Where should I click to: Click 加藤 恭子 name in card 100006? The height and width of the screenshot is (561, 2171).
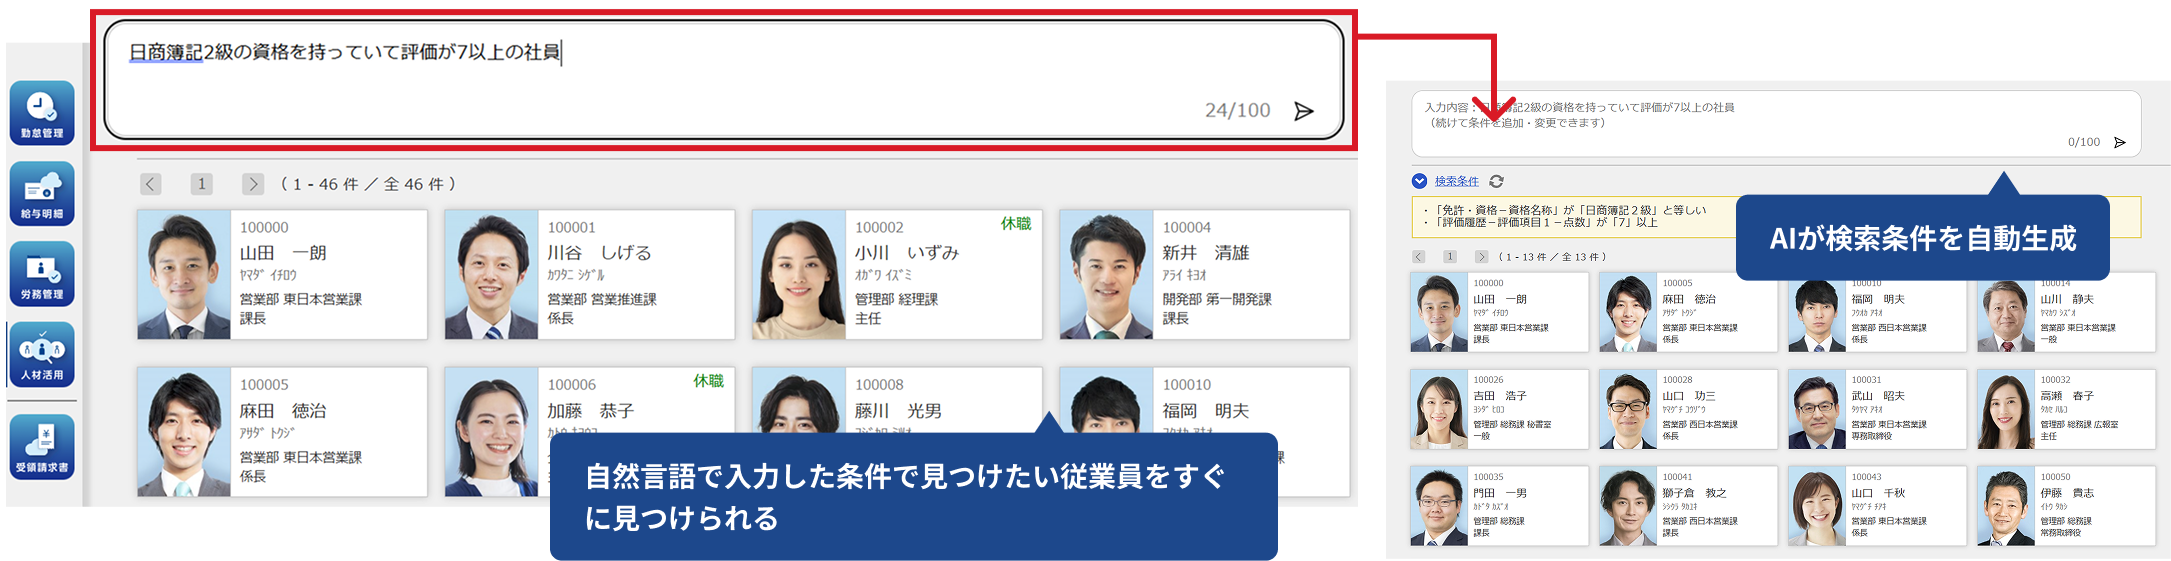(x=591, y=411)
